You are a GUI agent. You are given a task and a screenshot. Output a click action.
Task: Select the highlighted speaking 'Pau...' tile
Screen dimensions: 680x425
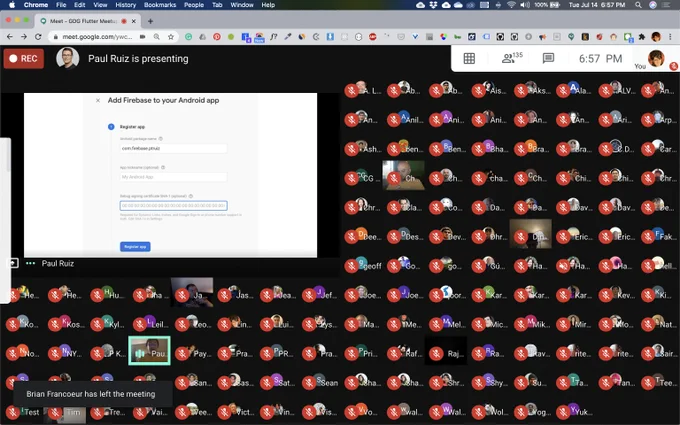(x=150, y=350)
